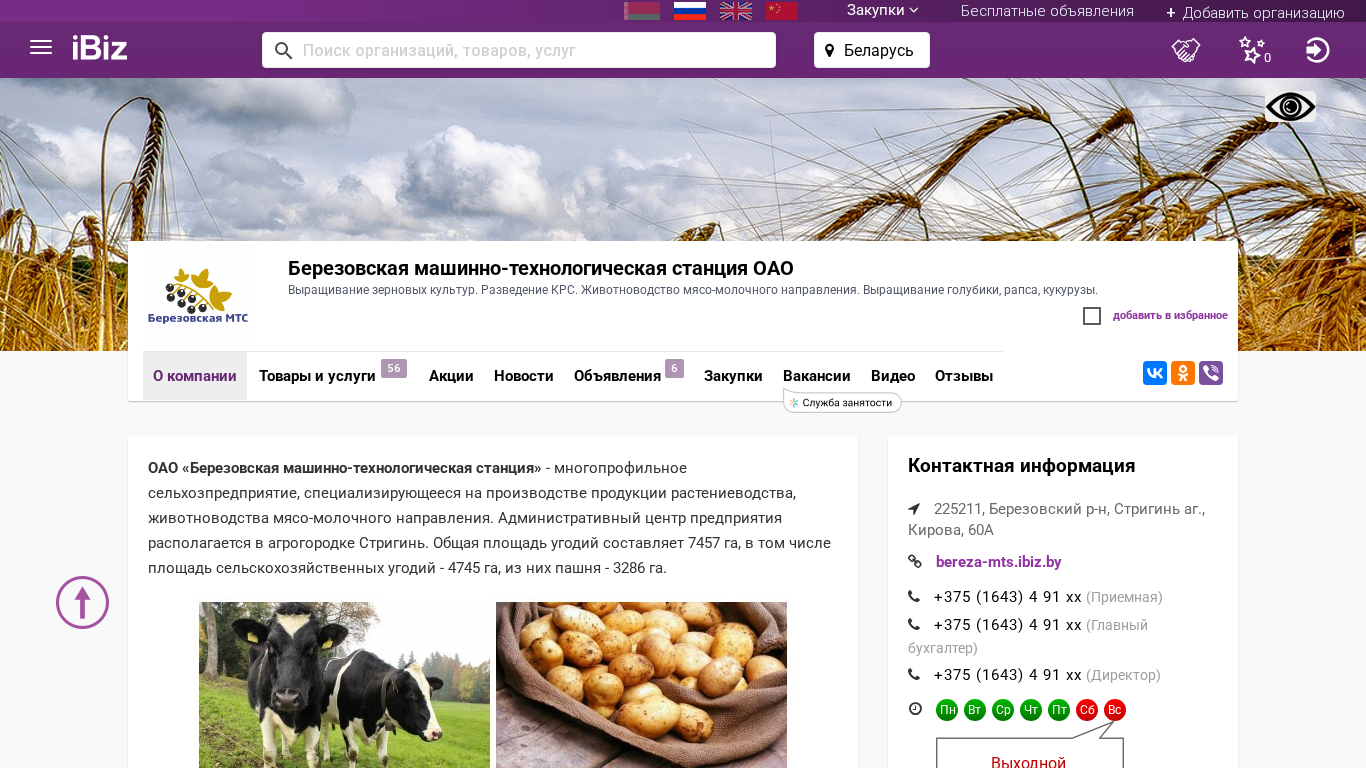This screenshot has height=768, width=1366.
Task: Expand the Закупки dropdown in top bar
Action: [x=883, y=10]
